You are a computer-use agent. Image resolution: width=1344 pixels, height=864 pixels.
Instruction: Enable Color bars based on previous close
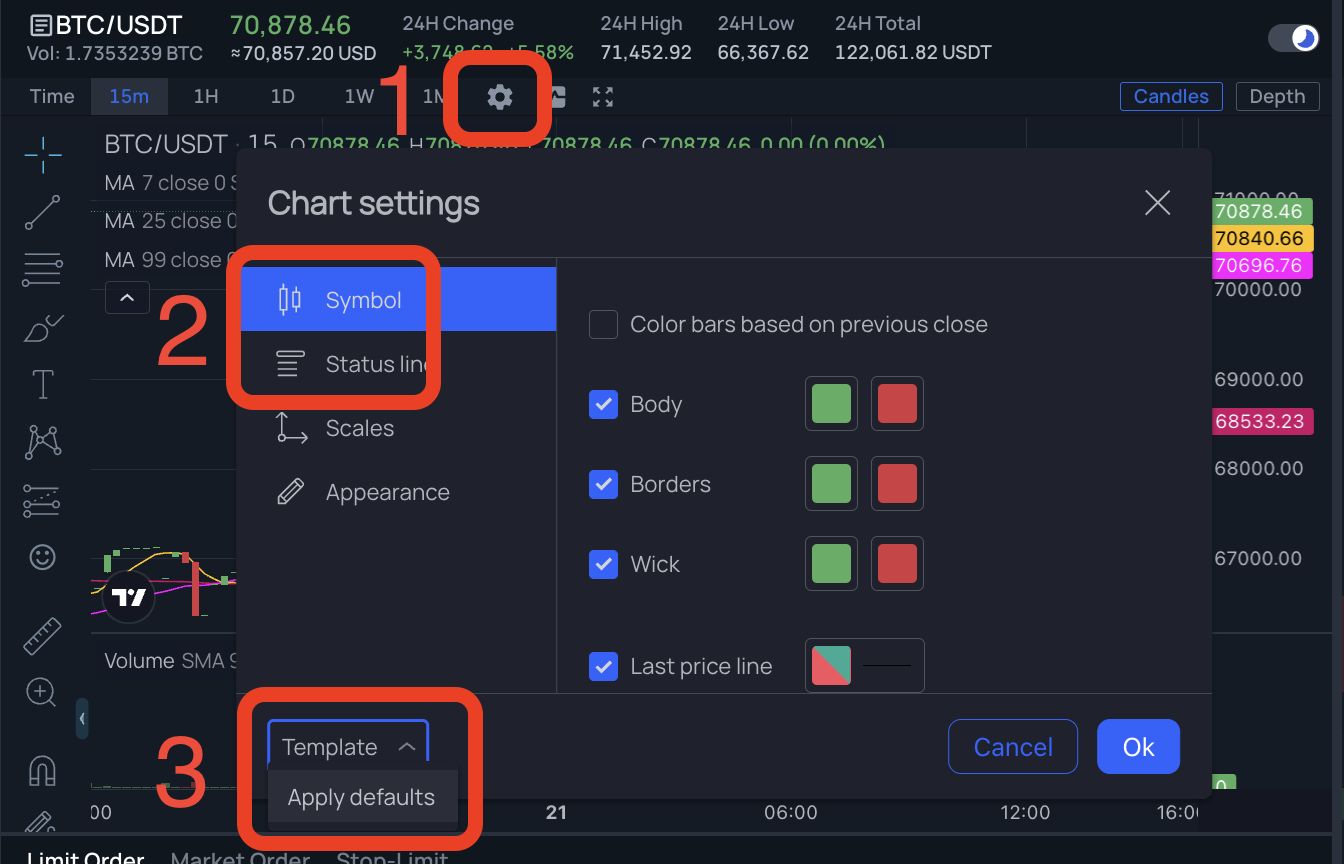point(603,324)
